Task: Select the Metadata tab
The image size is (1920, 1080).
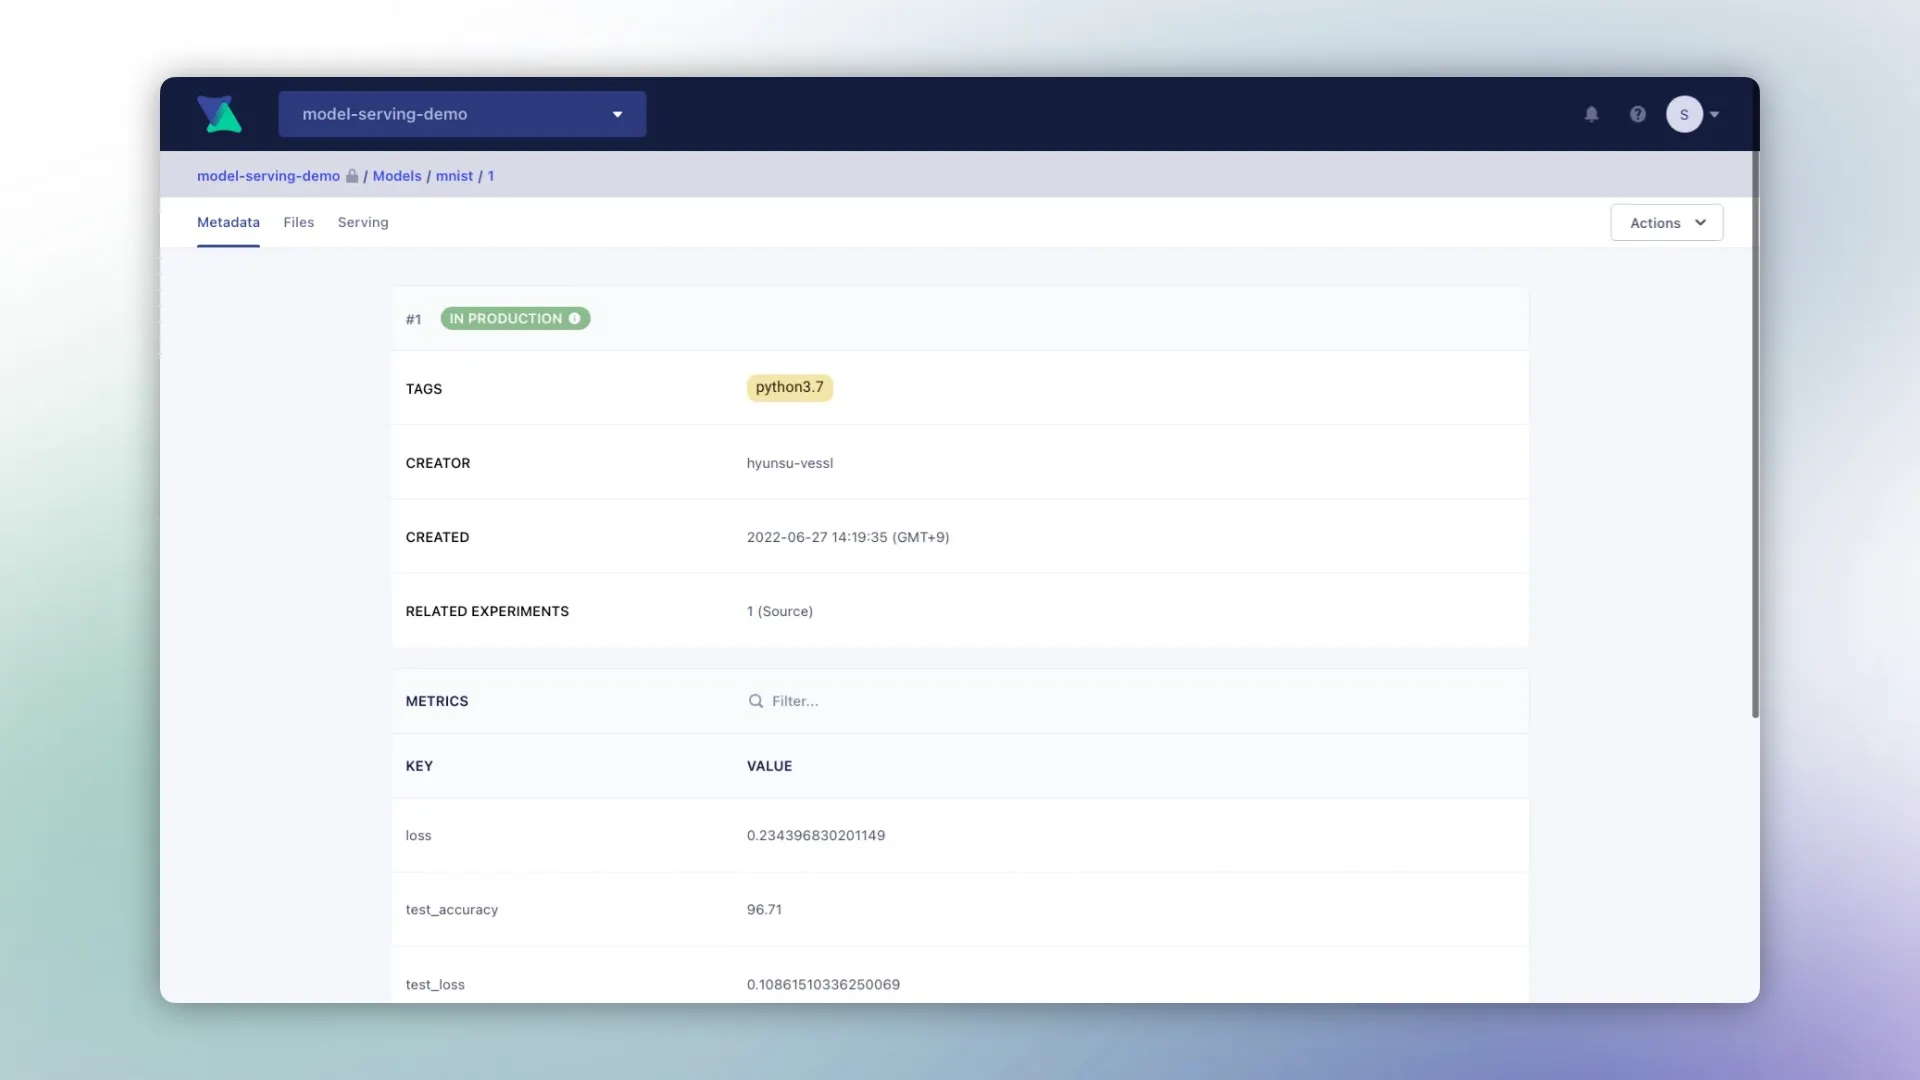Action: coord(228,222)
